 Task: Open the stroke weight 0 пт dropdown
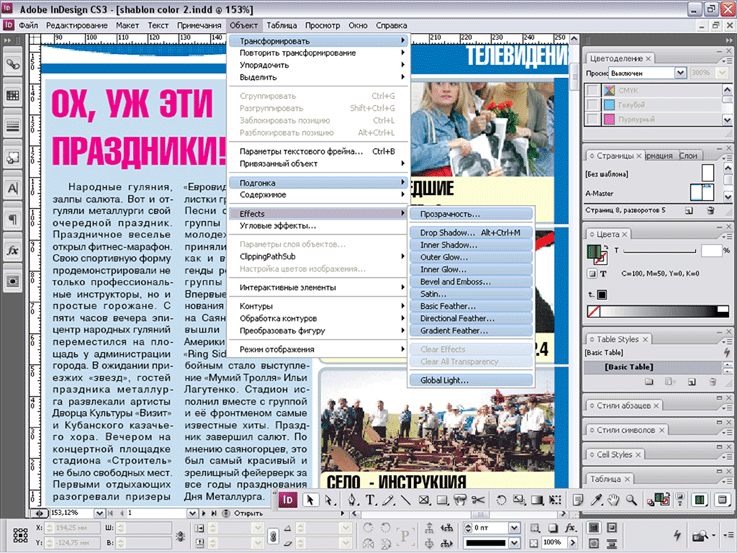coord(514,528)
